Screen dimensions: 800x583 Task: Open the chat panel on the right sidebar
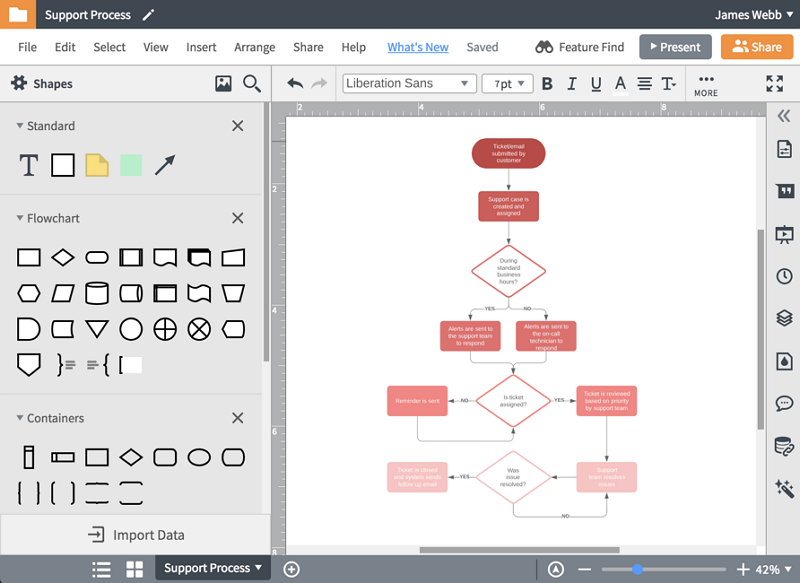(786, 401)
